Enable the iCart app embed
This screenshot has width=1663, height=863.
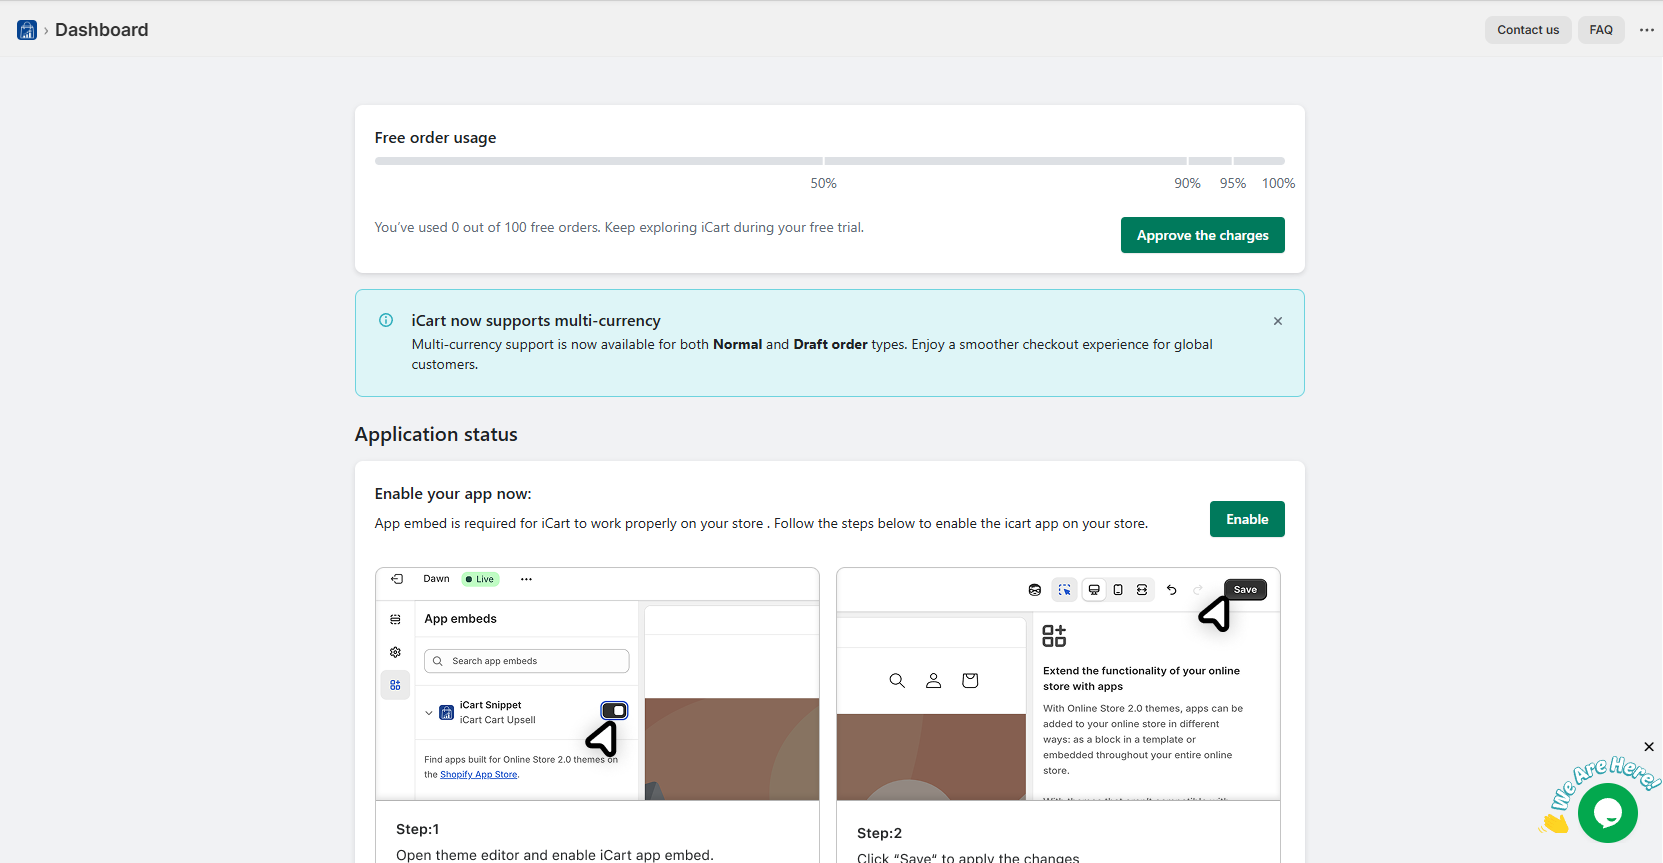[x=1246, y=519]
